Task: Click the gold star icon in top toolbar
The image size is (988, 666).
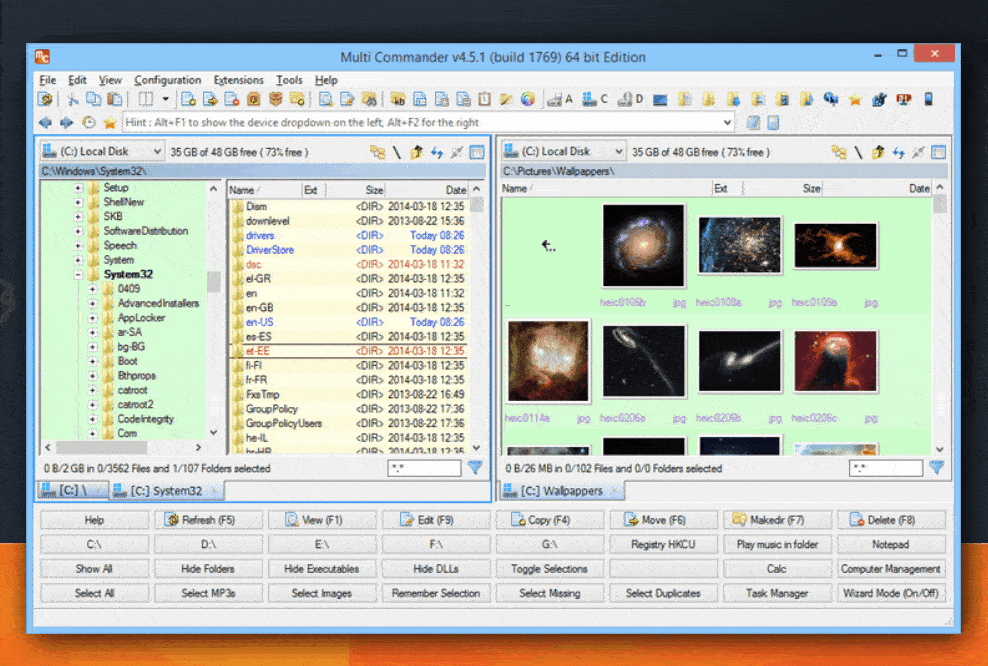Action: click(855, 99)
